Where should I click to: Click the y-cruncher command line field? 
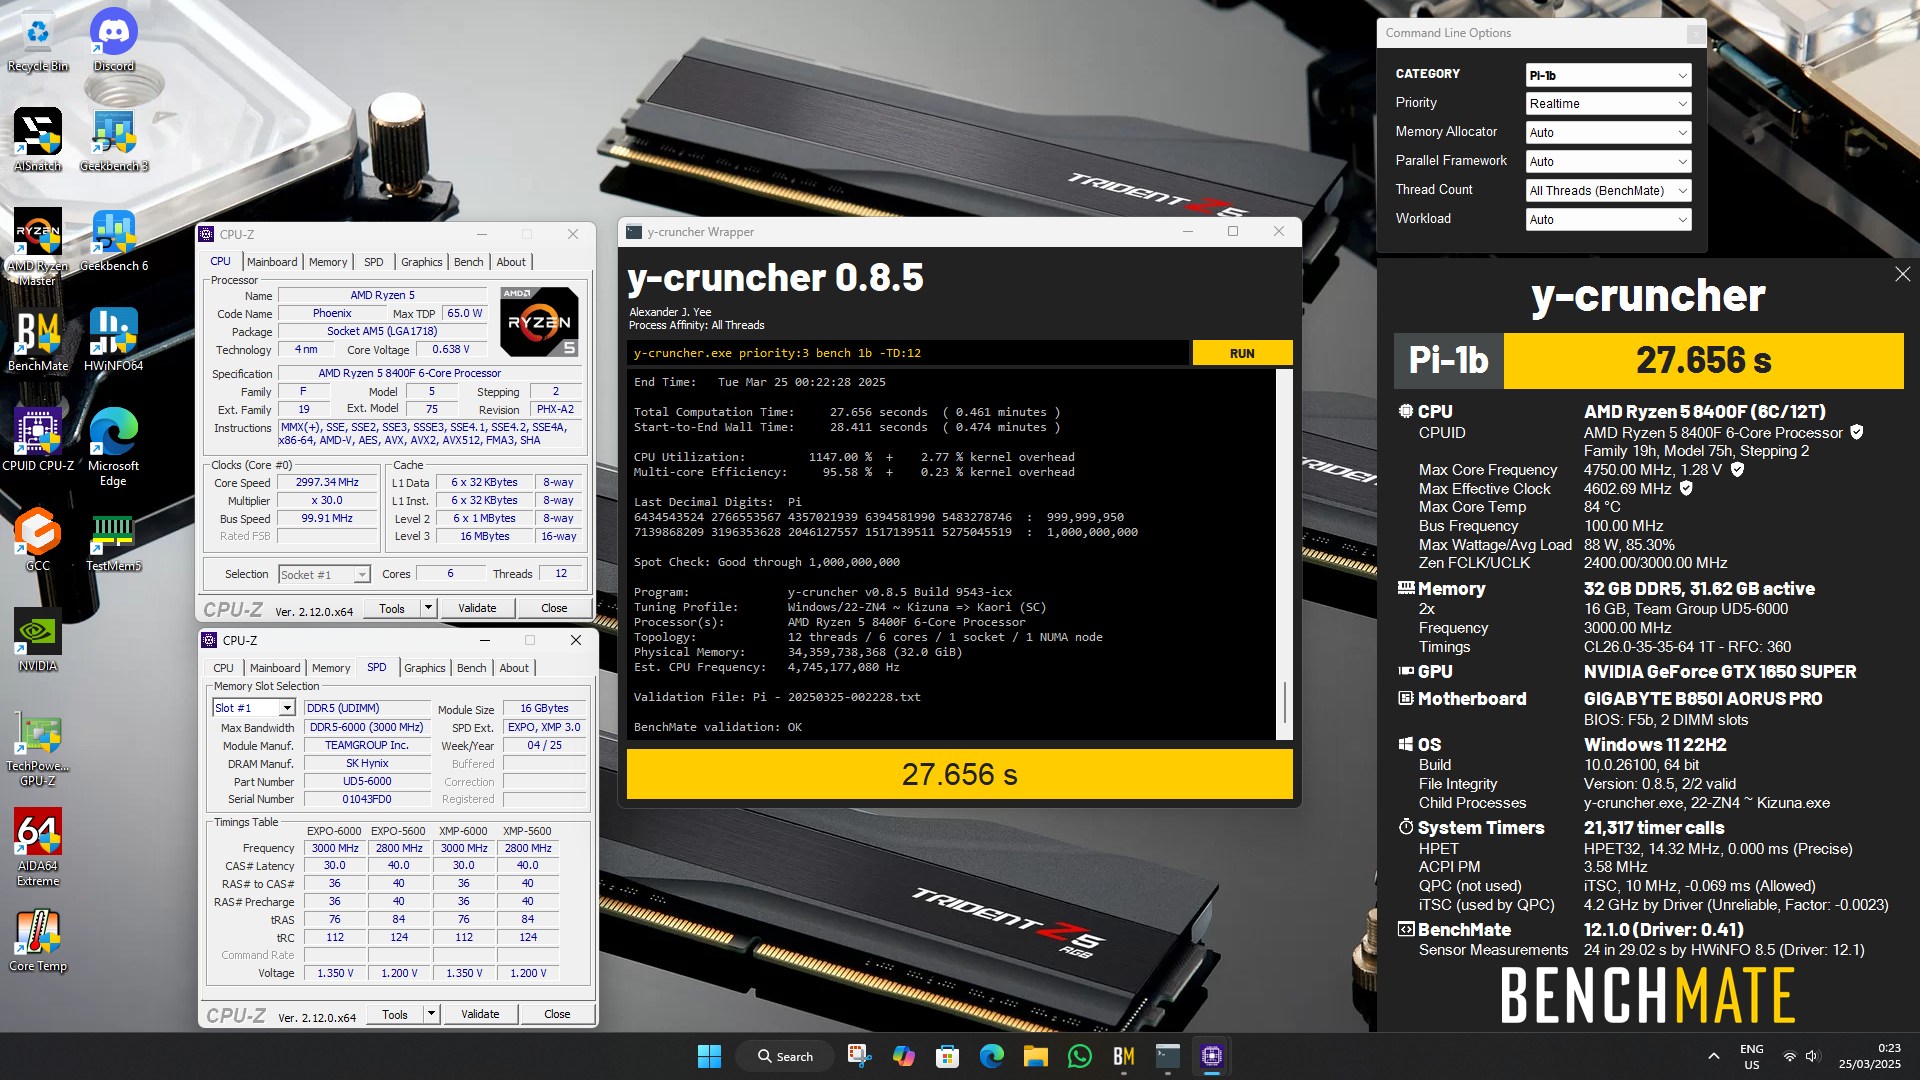[908, 353]
